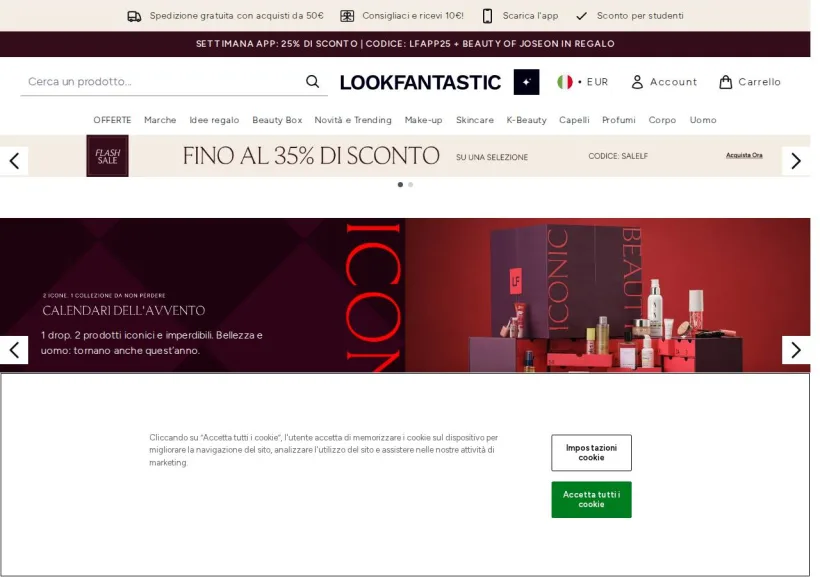820x577 pixels.
Task: Click Scarica l'app link
Action: tap(530, 16)
